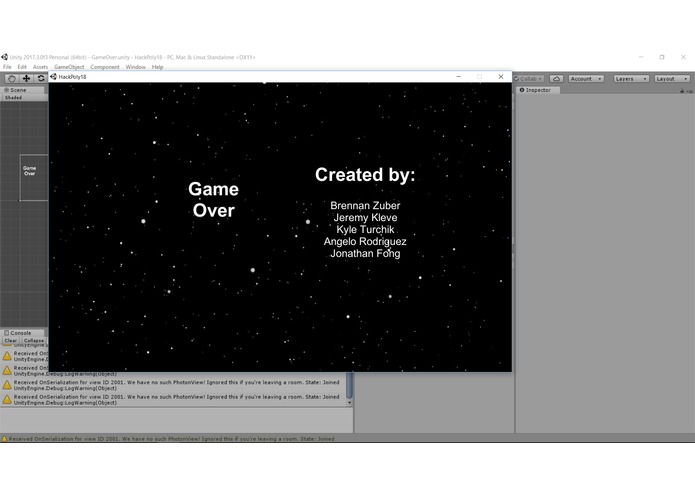Select the second-to-last OnSerialization warning message
The image size is (695, 494).
(x=176, y=385)
